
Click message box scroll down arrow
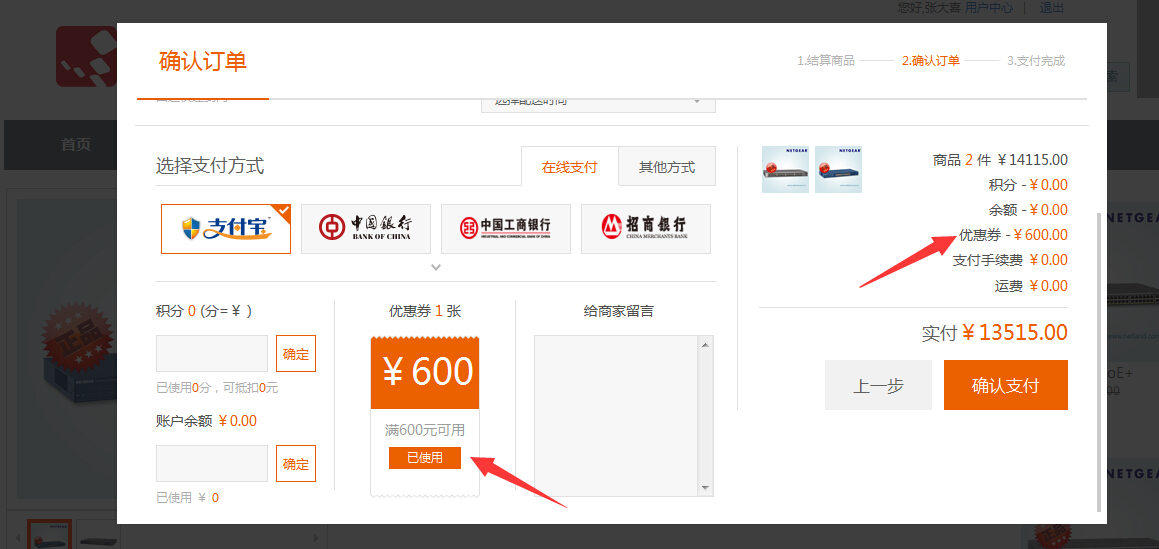[705, 488]
